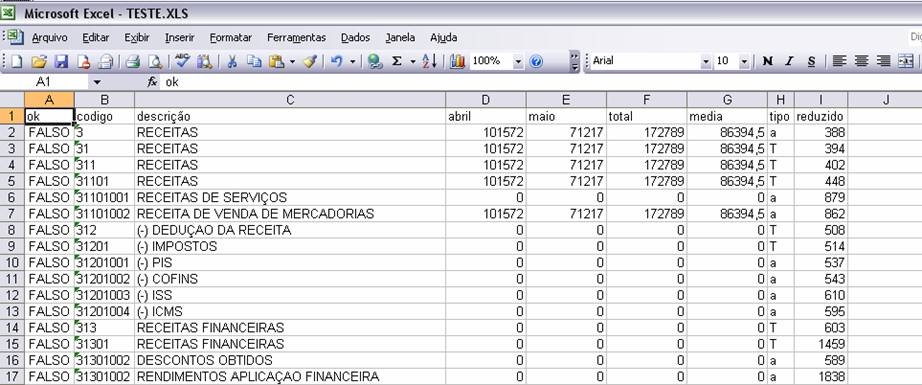Image resolution: width=922 pixels, height=385 pixels.
Task: Select cell (-) COFINS
Action: [290, 279]
